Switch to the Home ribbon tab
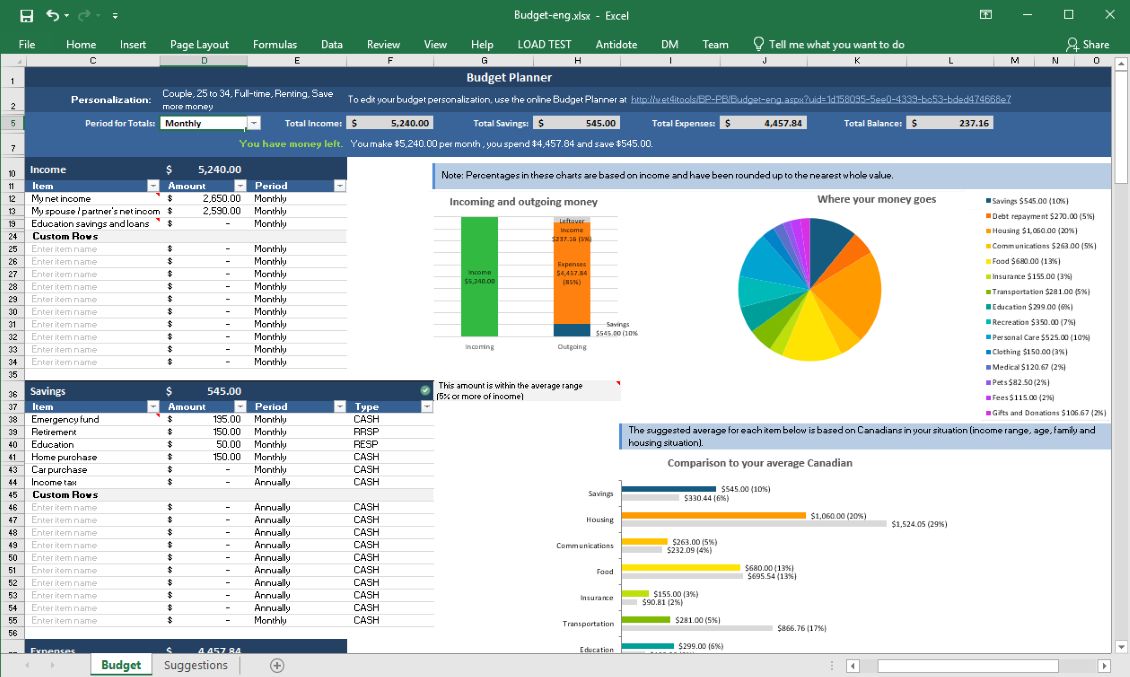1130x677 pixels. (81, 44)
